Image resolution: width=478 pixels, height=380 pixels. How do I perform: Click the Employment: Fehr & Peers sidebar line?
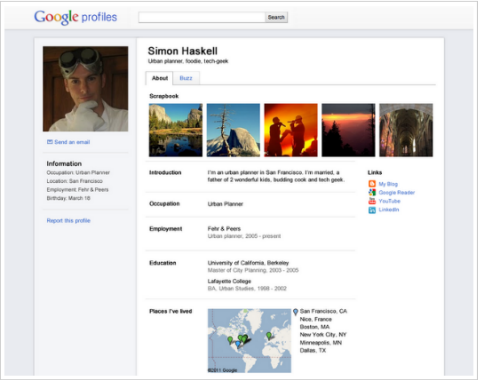coord(77,190)
